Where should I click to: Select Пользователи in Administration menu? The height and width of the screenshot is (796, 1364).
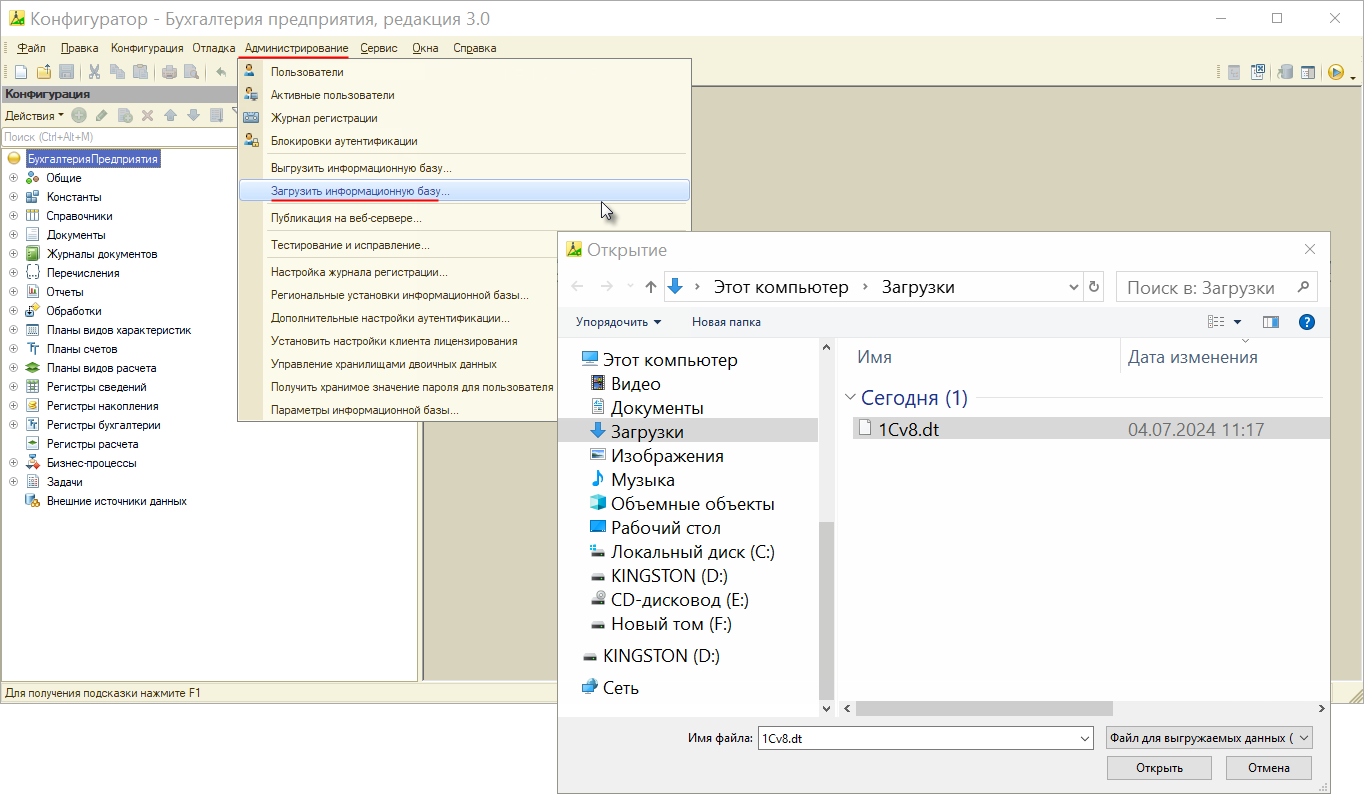(464, 72)
